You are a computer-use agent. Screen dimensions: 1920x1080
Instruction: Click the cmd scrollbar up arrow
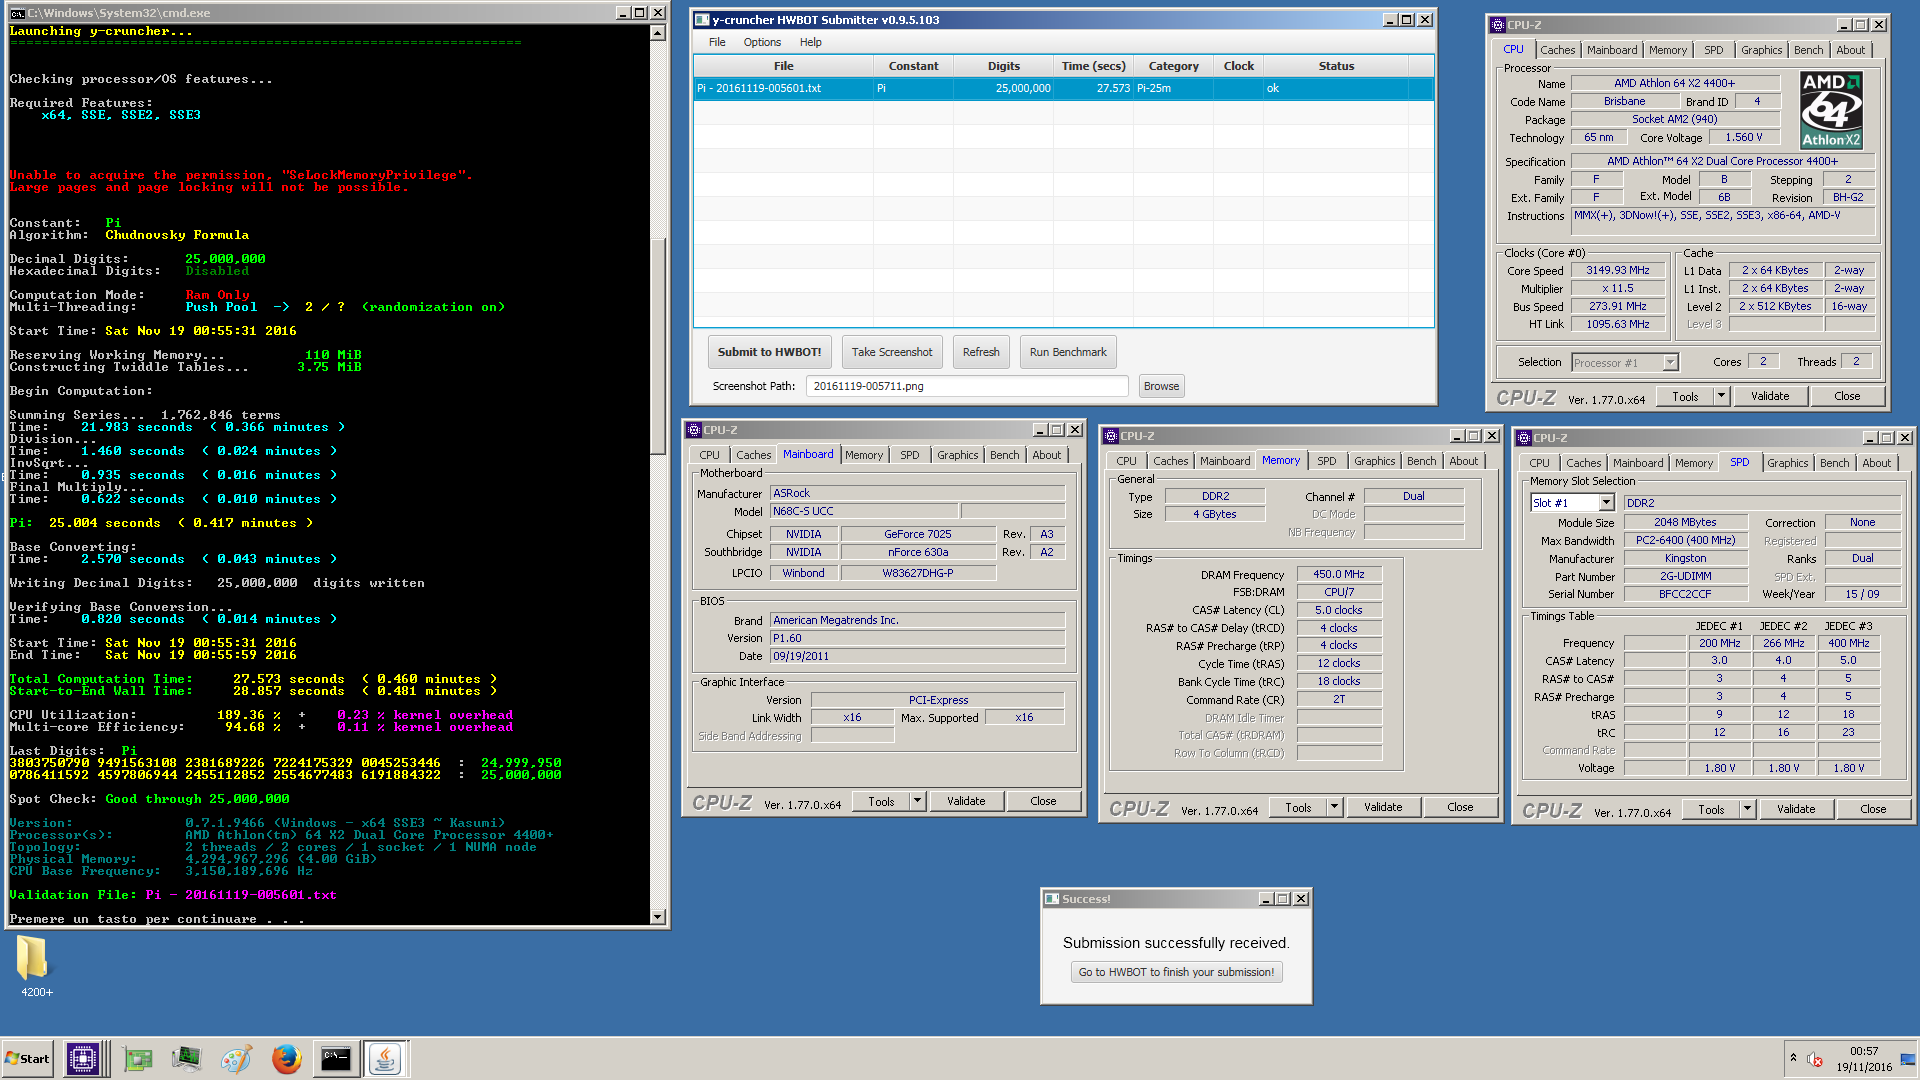[x=657, y=33]
